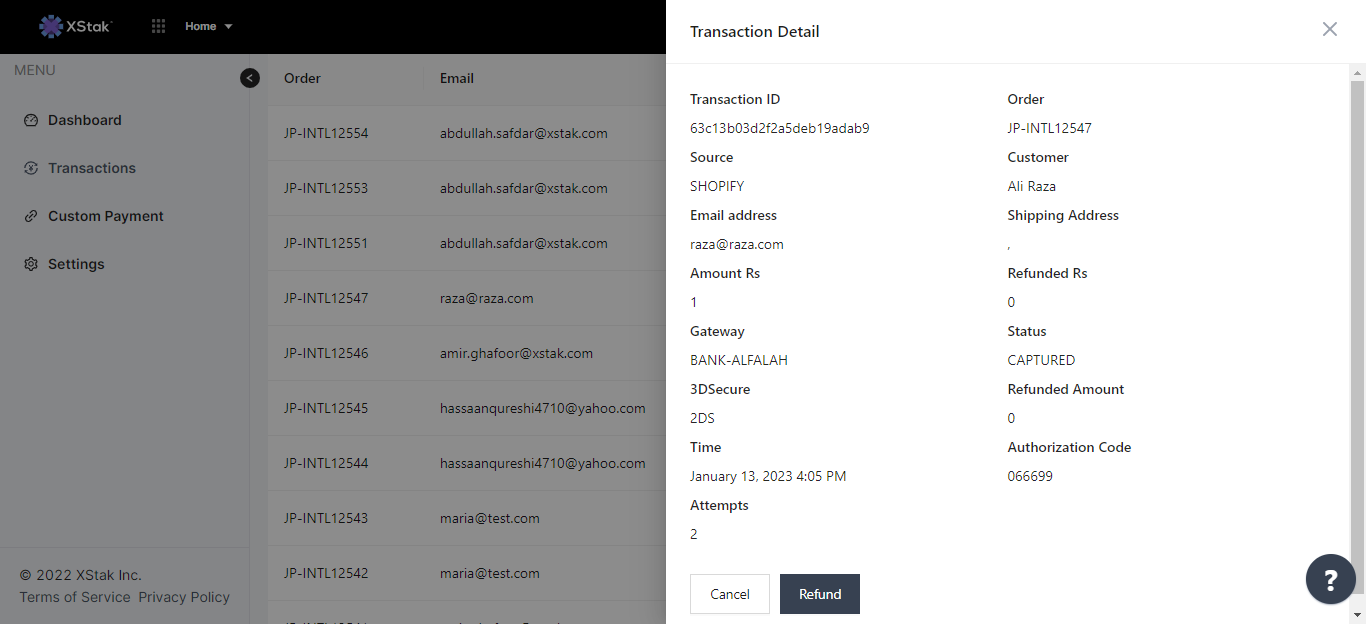Image resolution: width=1366 pixels, height=624 pixels.
Task: Click the Dashboard gauge icon
Action: pos(31,120)
